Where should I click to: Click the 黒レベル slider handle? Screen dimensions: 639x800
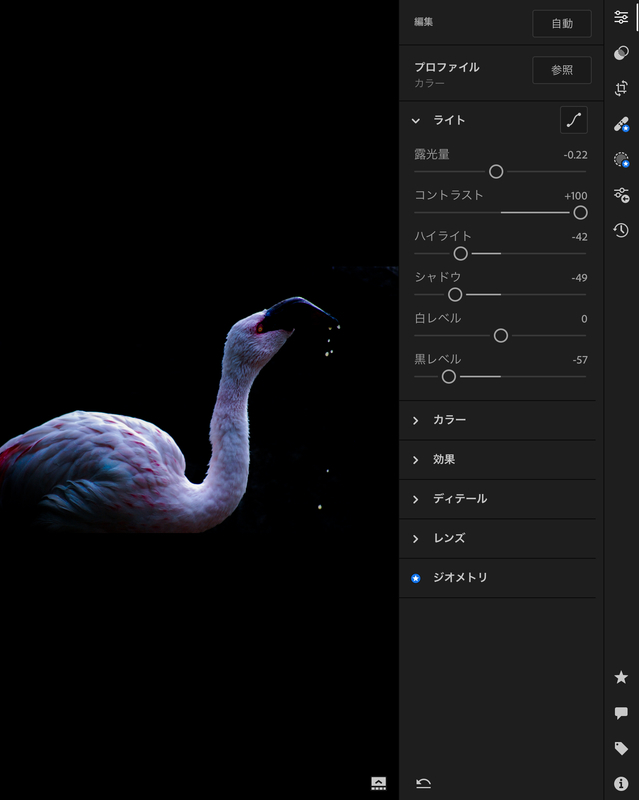click(x=448, y=377)
